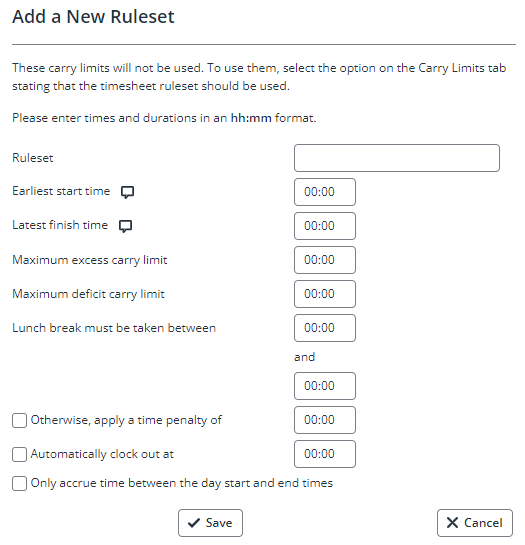The image size is (525, 545).
Task: Click the 'Automatically clock out at' label
Action: click(102, 454)
